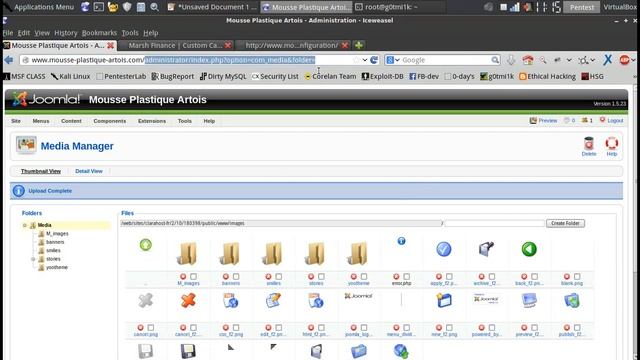Open Exploit-DB bookmark
The height and width of the screenshot is (360, 640).
coord(383,76)
